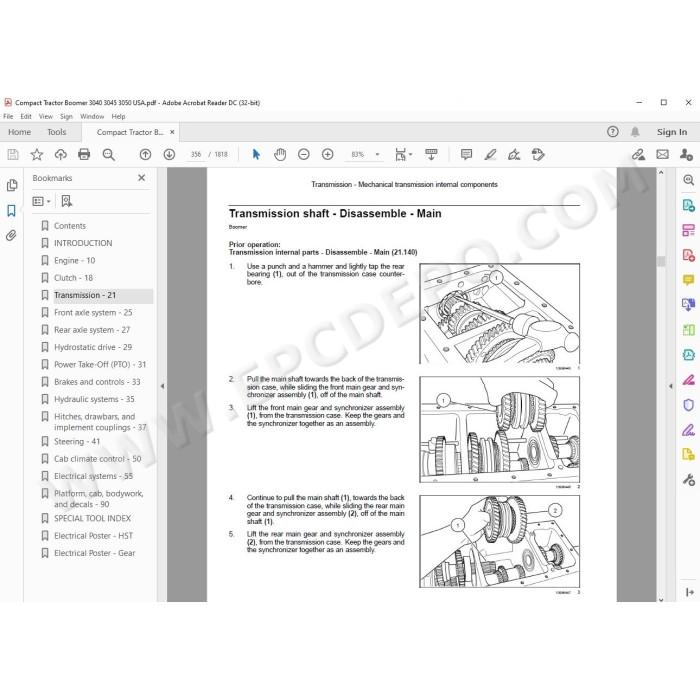The width and height of the screenshot is (700, 700).
Task: Open notifications bell
Action: 635,132
